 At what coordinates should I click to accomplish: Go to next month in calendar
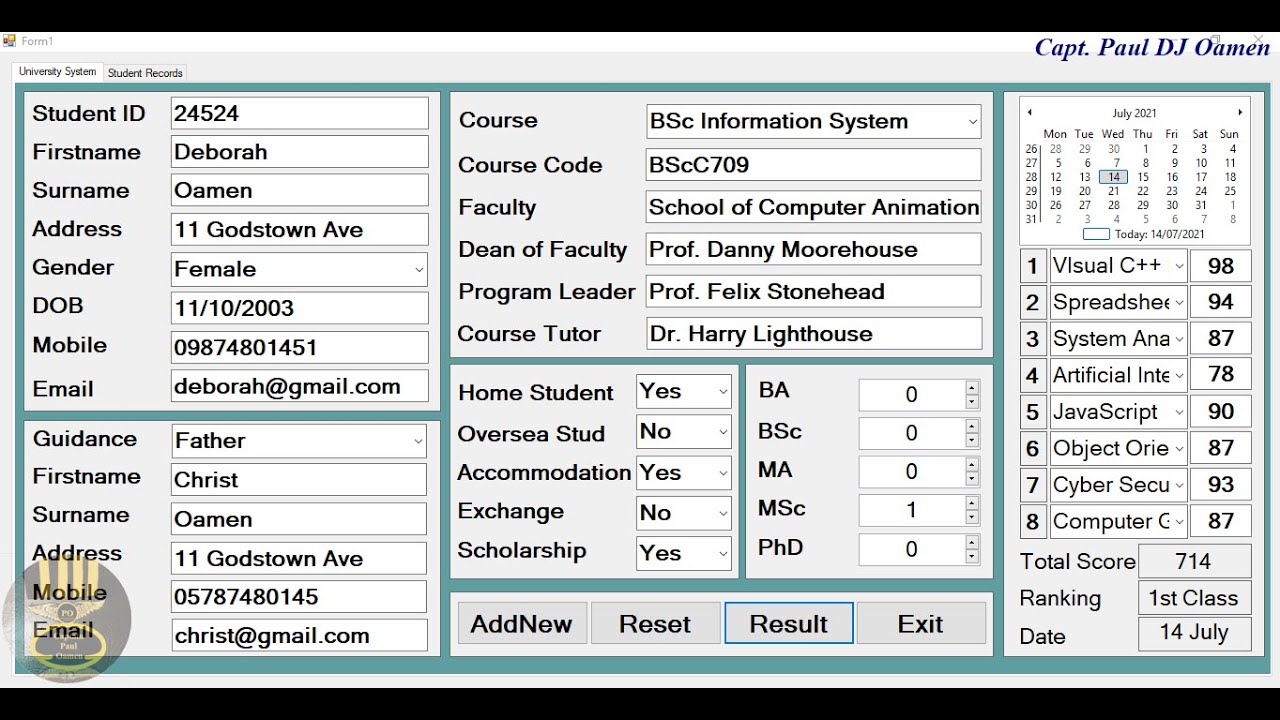coord(1240,113)
